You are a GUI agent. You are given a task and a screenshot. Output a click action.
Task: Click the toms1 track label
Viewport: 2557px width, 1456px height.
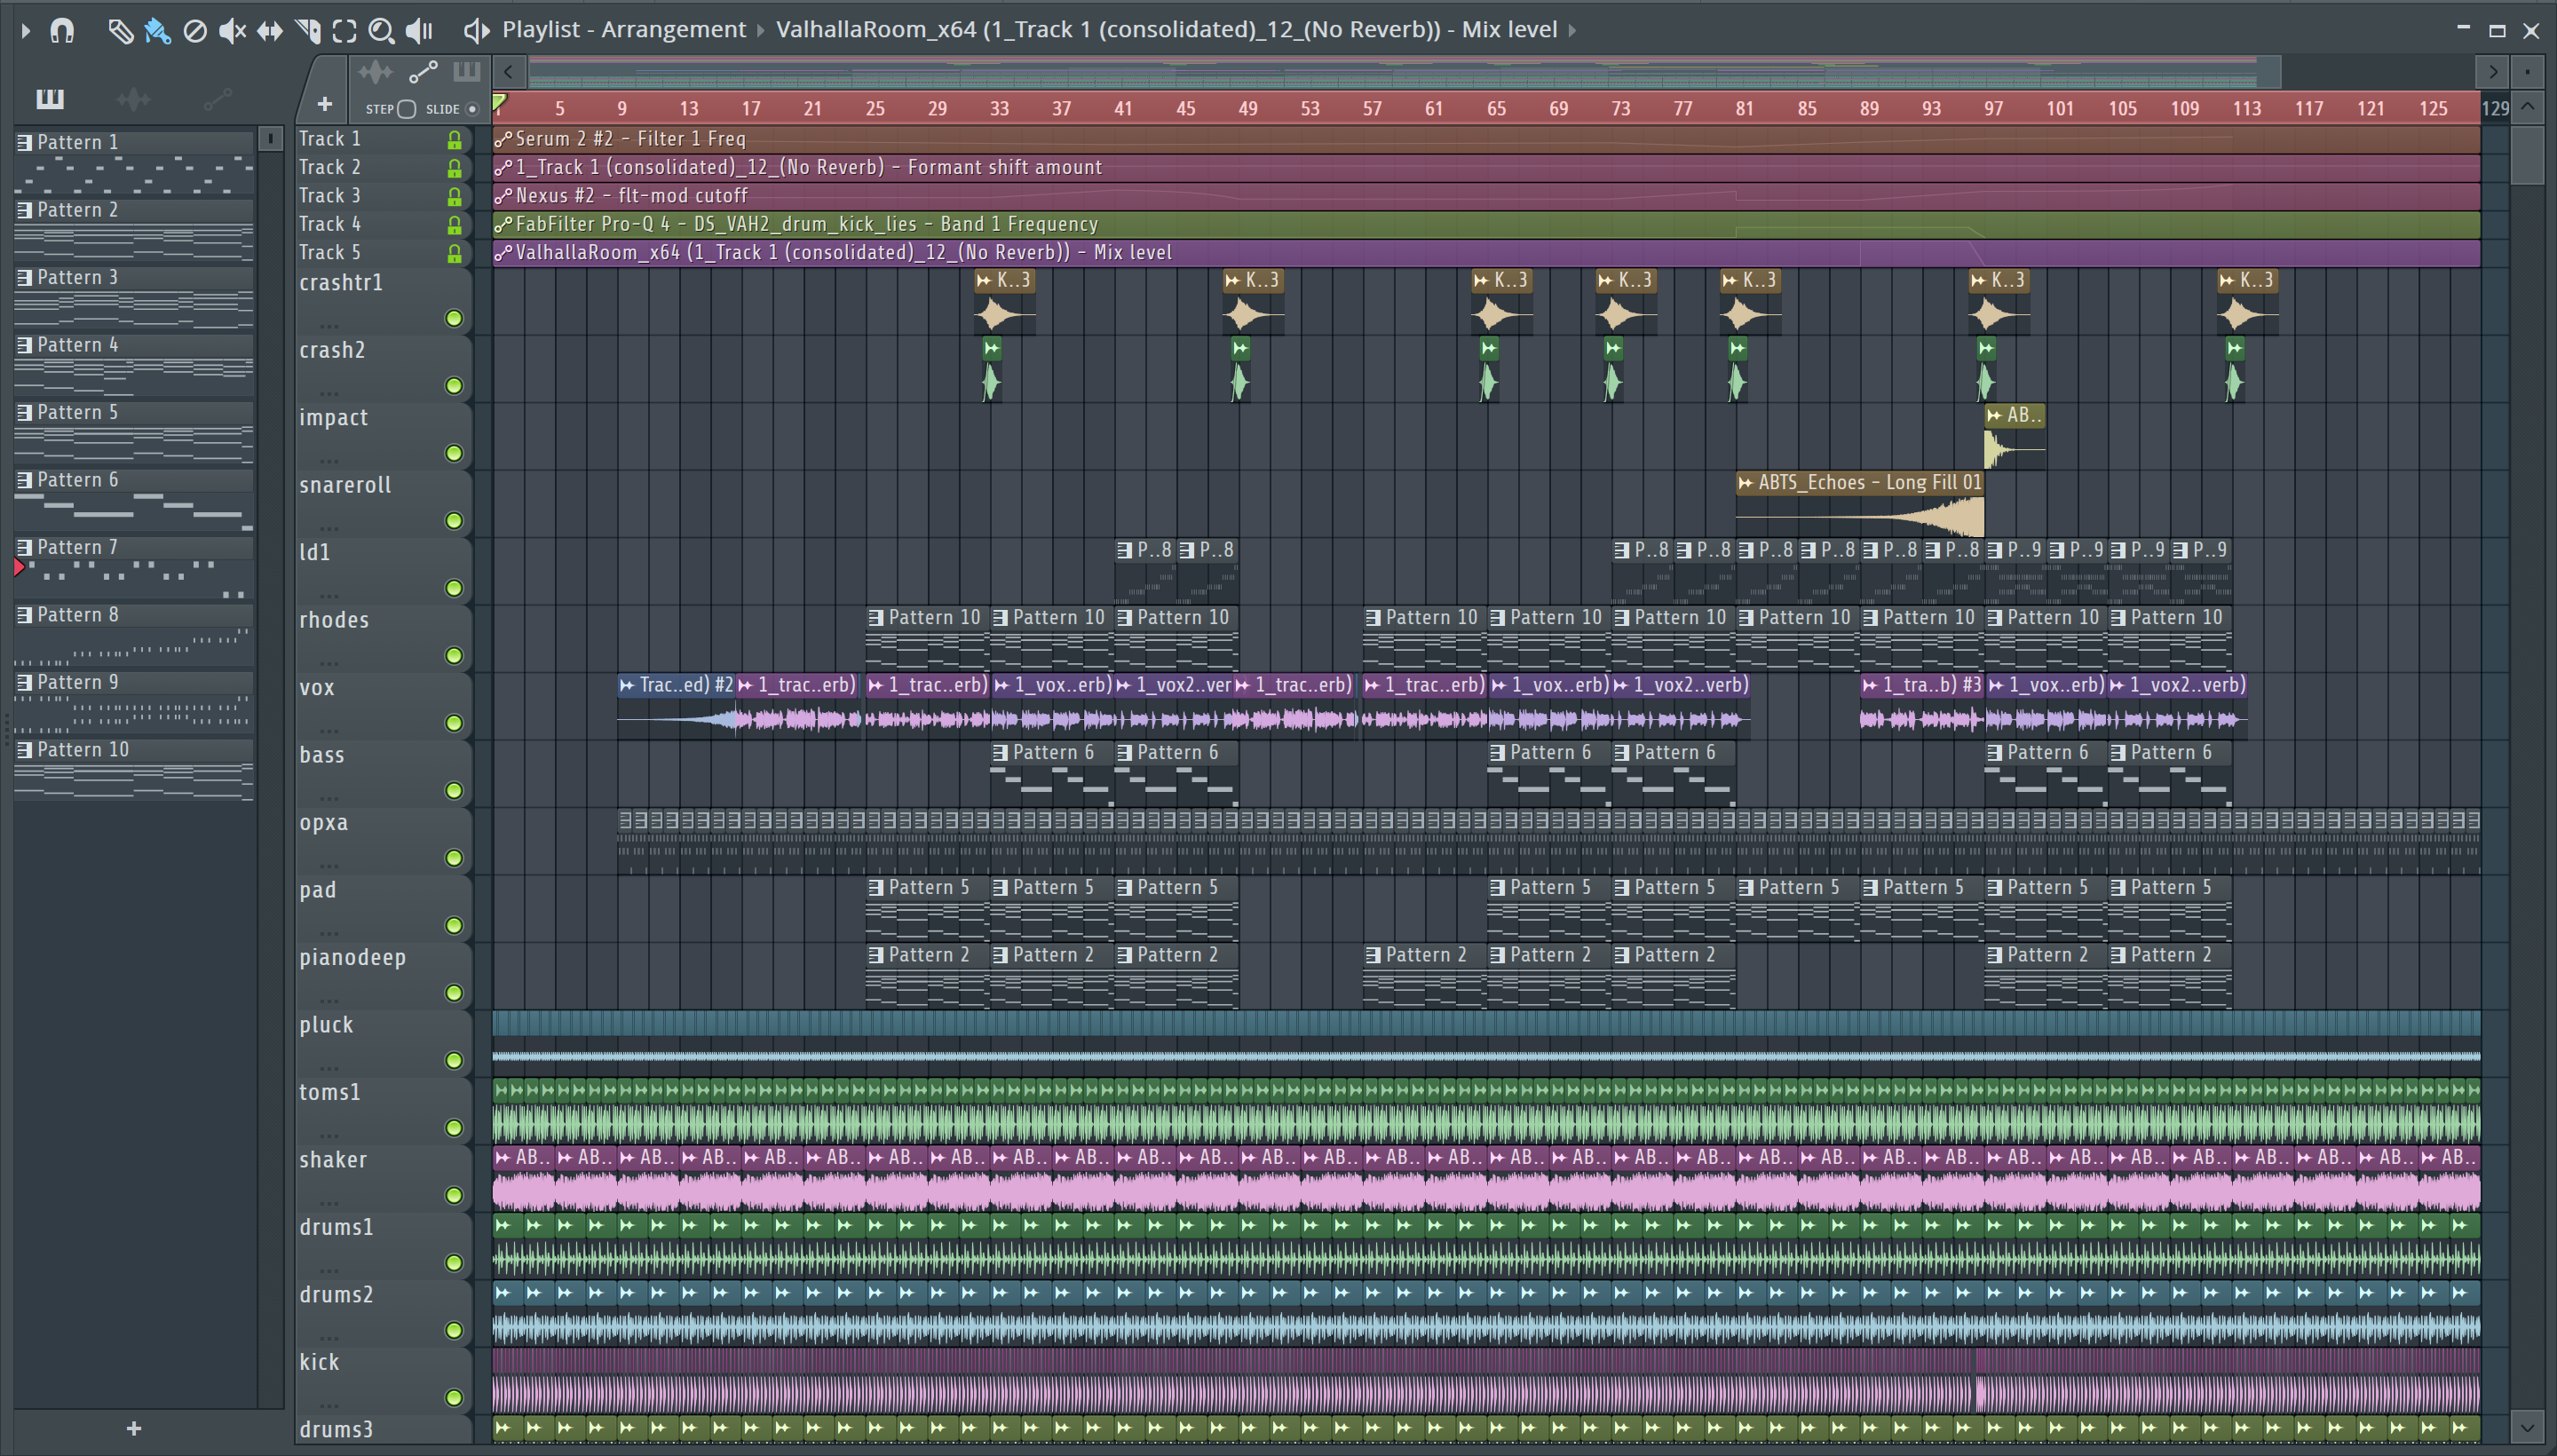click(x=330, y=1092)
